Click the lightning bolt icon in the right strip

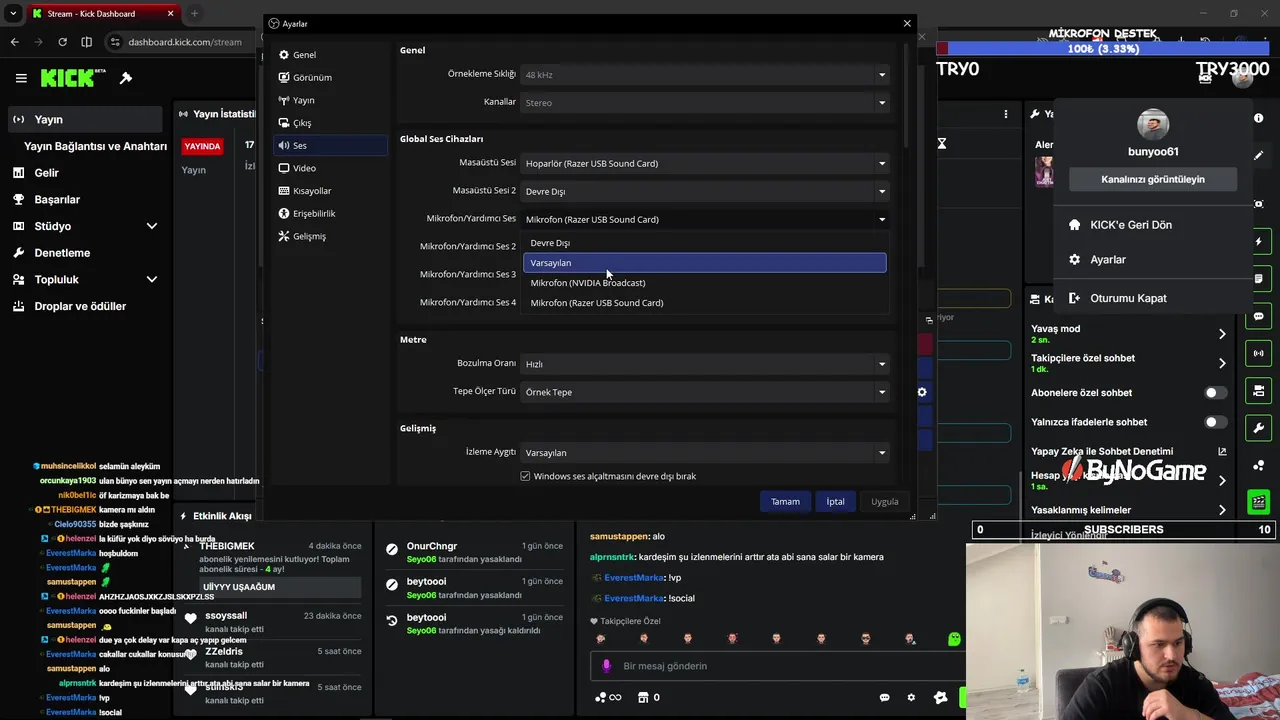point(1258,242)
